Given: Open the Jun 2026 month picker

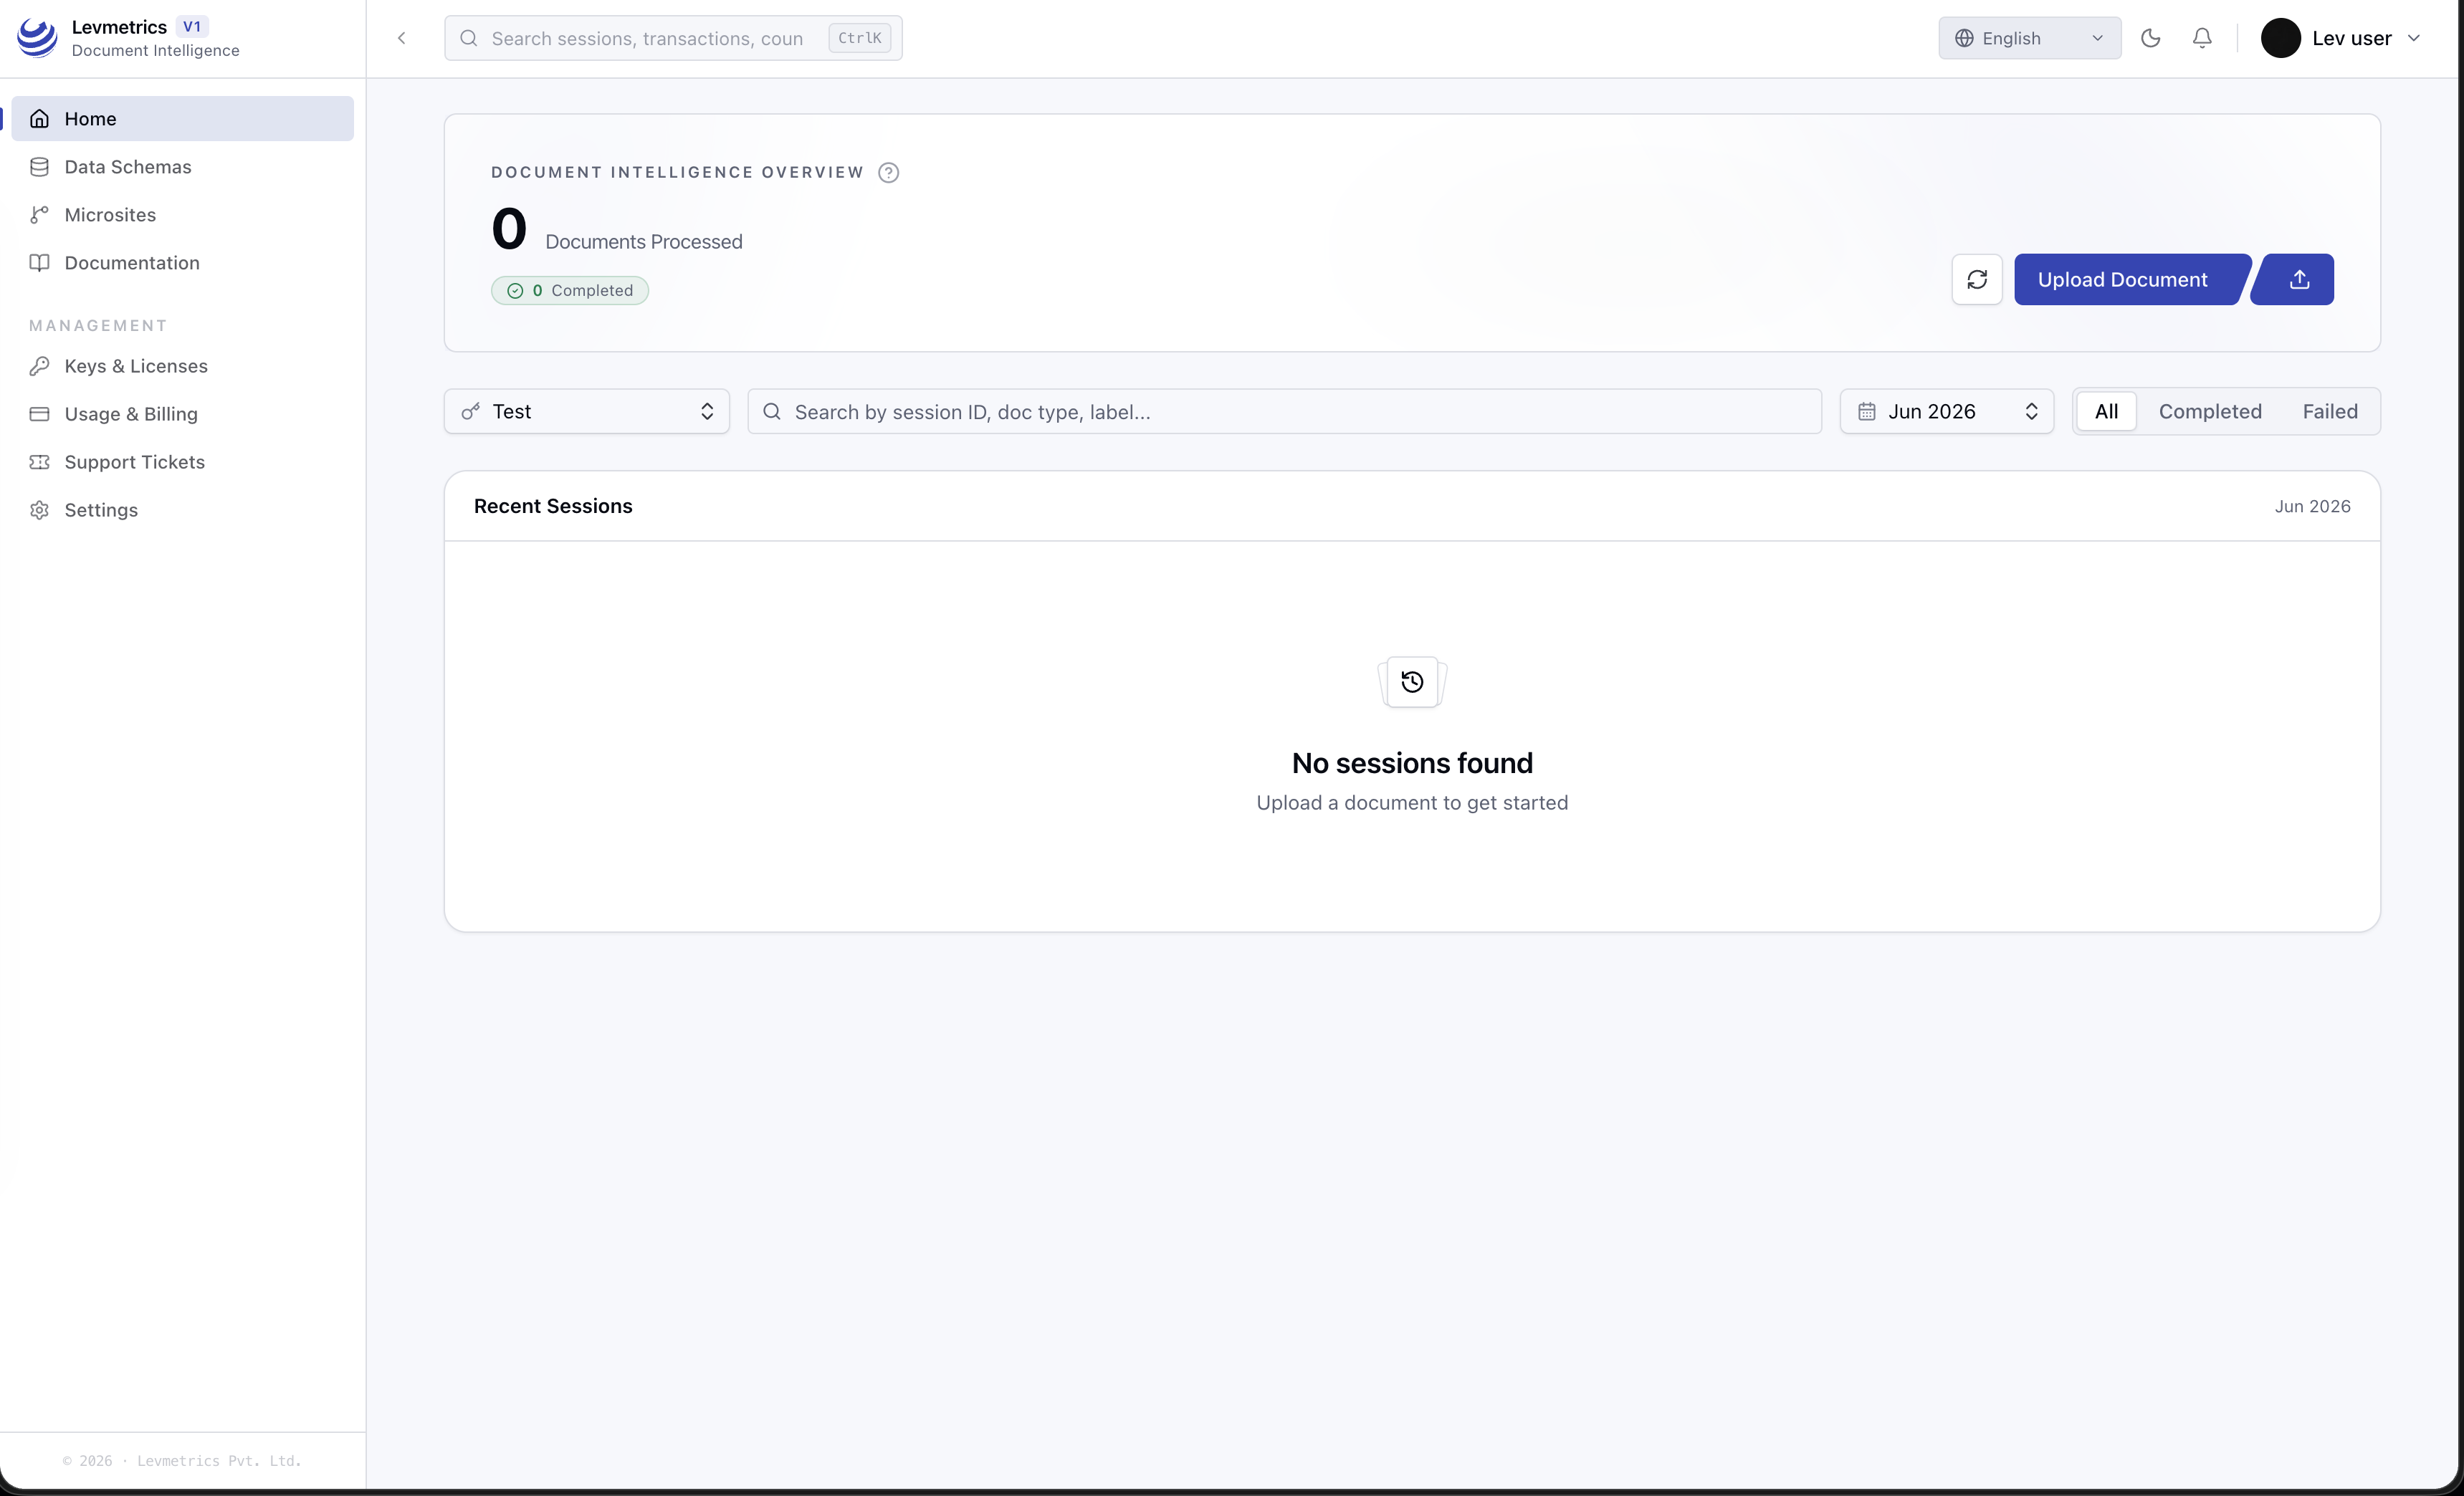Looking at the screenshot, I should pyautogui.click(x=1946, y=411).
